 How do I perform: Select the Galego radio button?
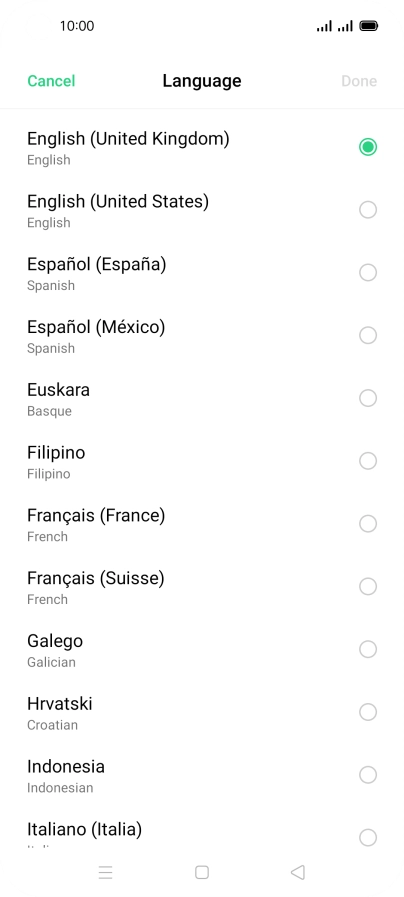(368, 649)
